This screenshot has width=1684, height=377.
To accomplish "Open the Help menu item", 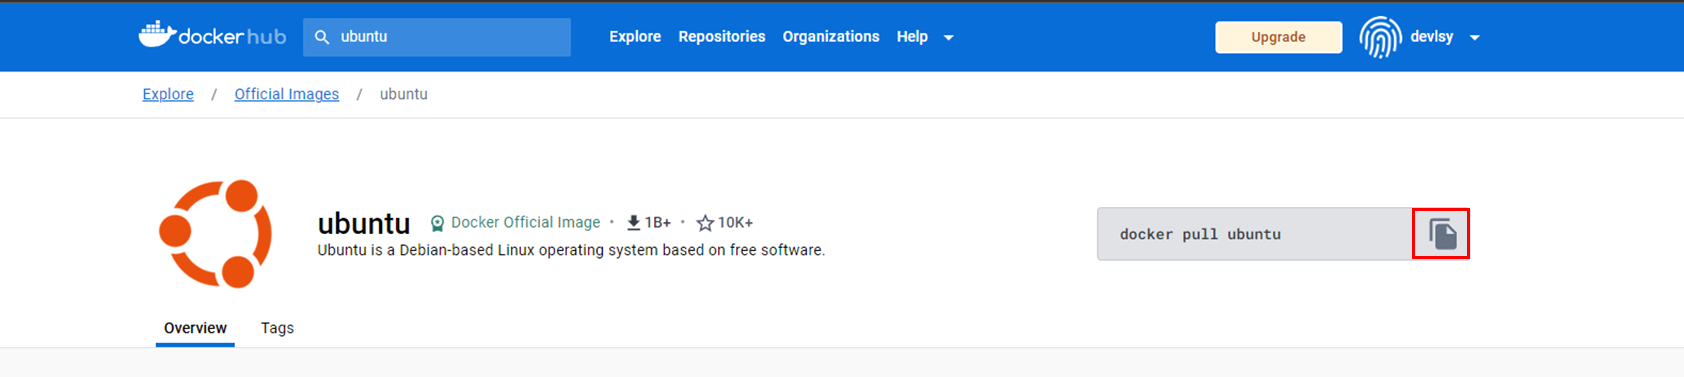I will (x=912, y=36).
